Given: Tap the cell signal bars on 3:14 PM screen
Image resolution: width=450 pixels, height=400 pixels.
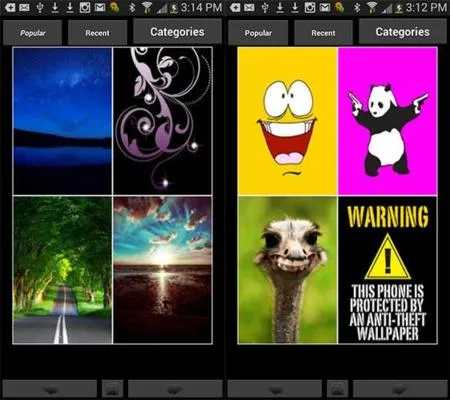Looking at the screenshot, I should [x=162, y=8].
